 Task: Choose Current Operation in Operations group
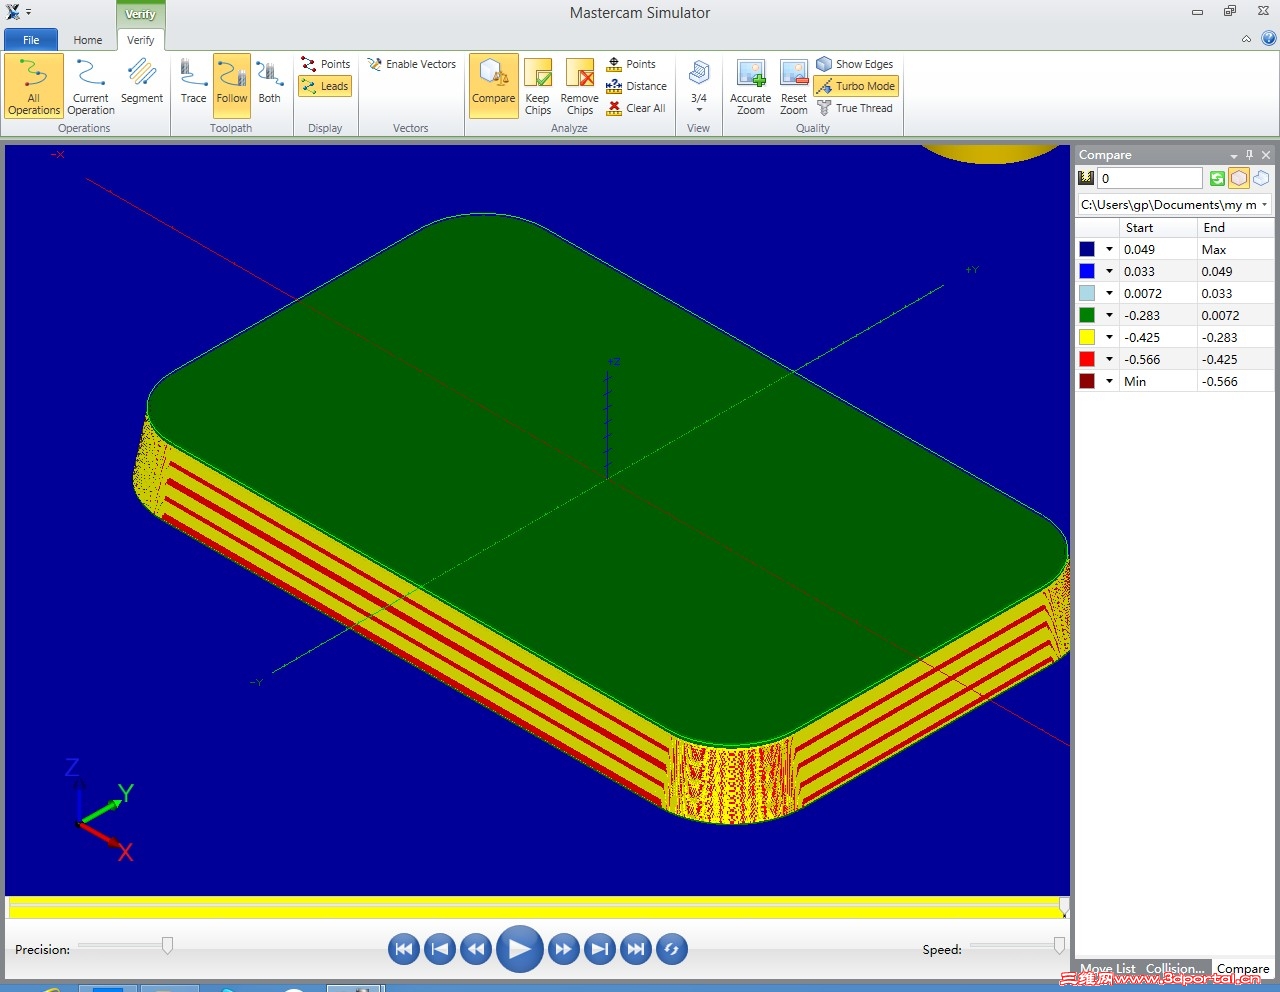[91, 86]
